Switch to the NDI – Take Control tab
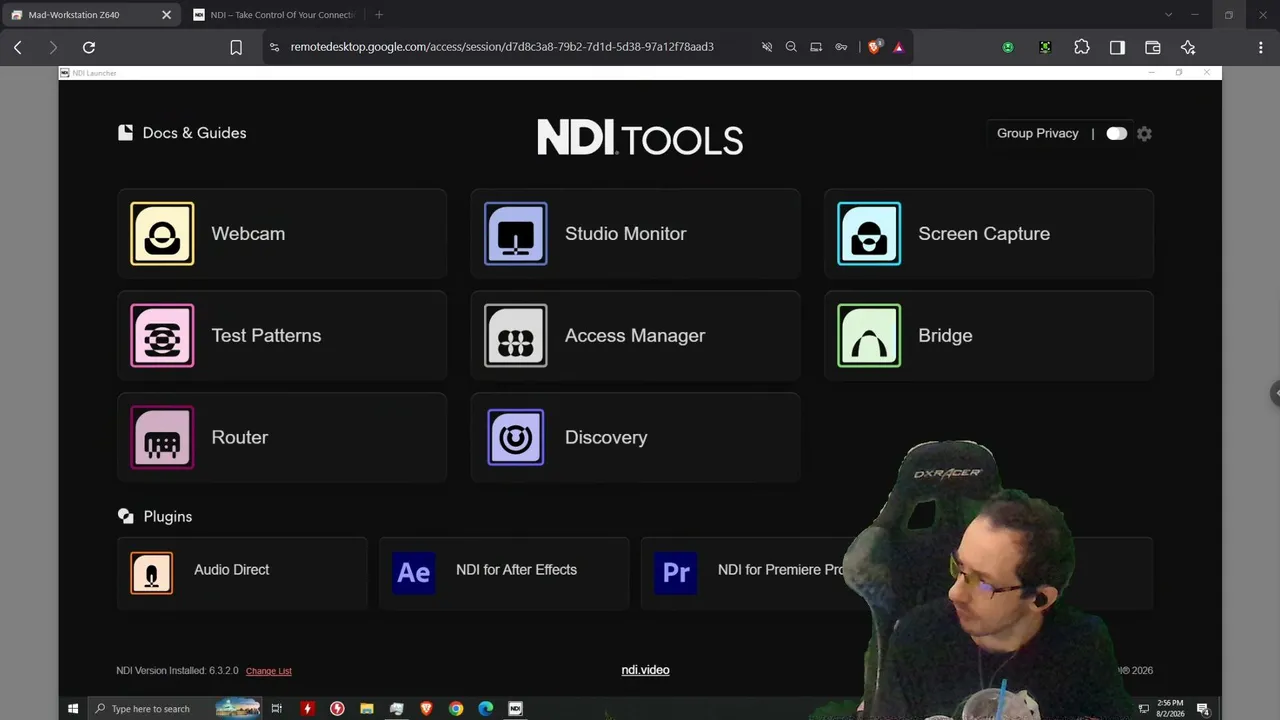 tap(274, 15)
